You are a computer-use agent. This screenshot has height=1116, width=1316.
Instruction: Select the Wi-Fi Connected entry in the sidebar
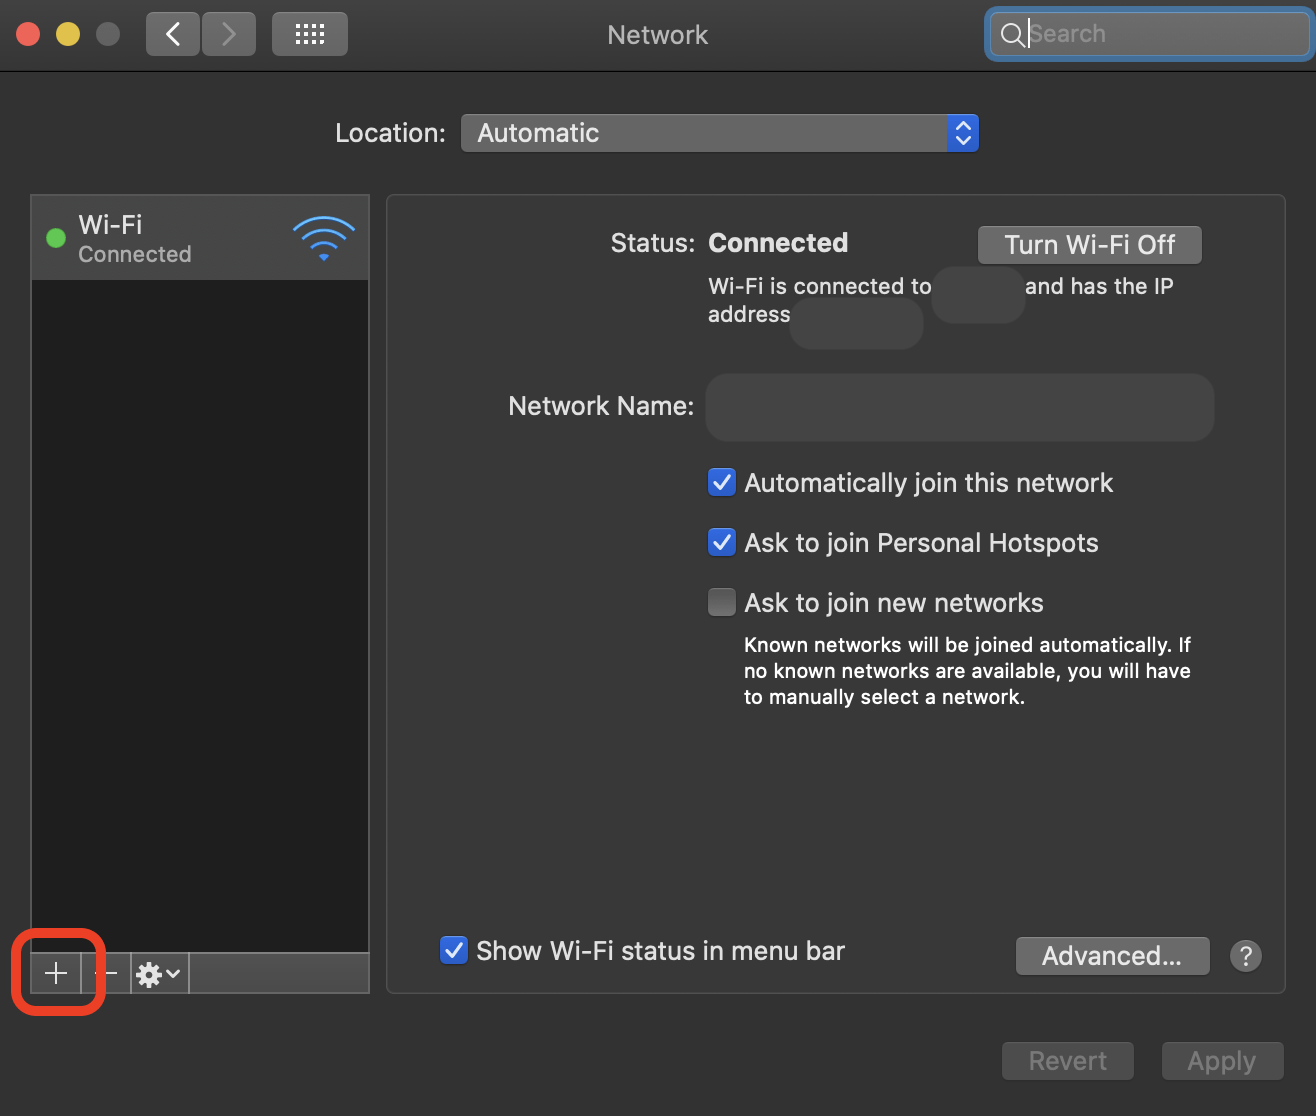[x=160, y=237]
